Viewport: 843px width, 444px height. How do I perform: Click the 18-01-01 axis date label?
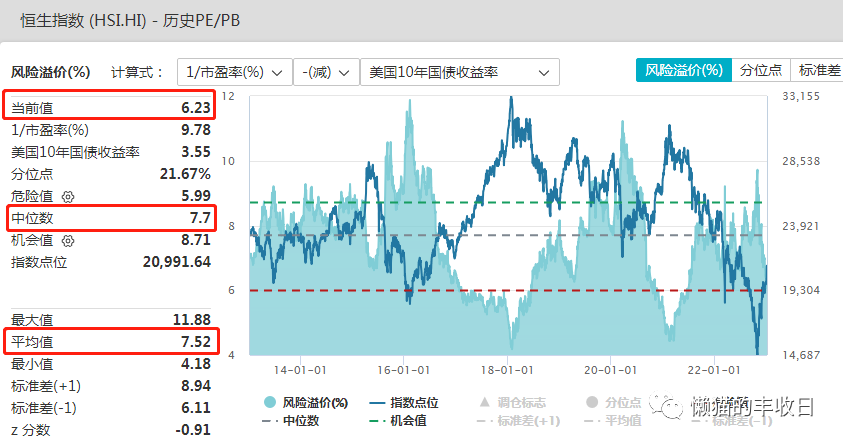[507, 370]
